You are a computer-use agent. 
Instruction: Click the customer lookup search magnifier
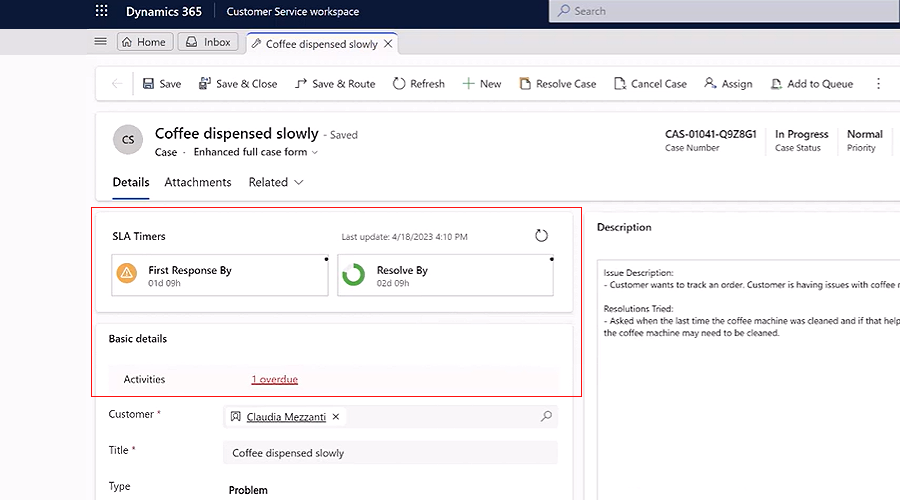546,417
